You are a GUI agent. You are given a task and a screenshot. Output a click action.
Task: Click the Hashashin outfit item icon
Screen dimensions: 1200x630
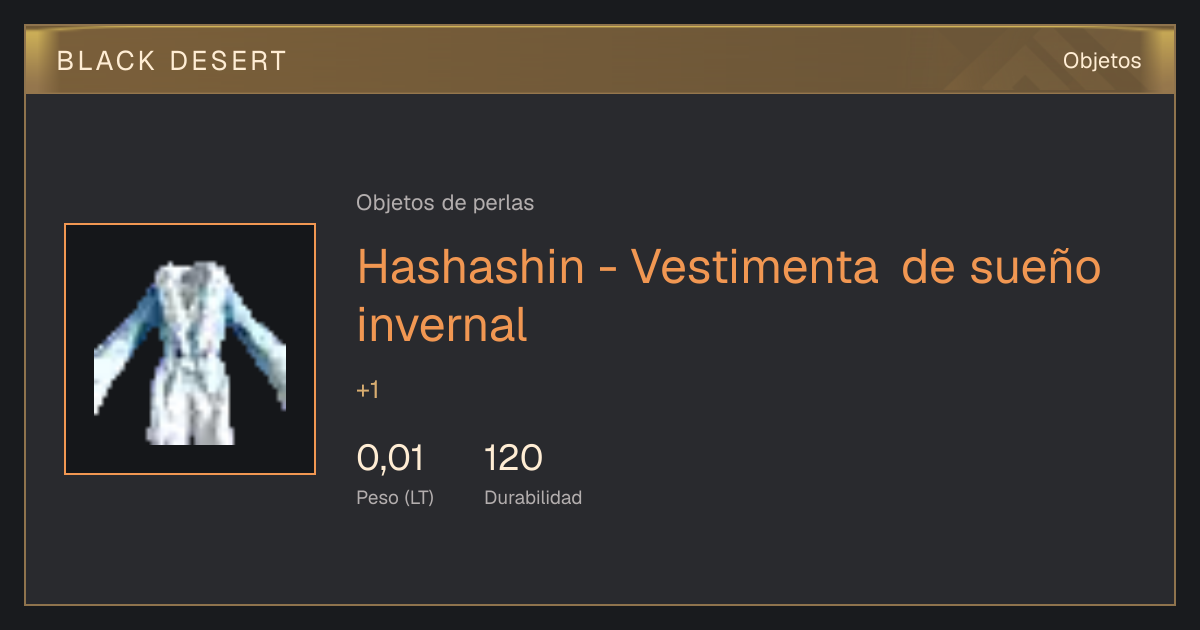190,349
